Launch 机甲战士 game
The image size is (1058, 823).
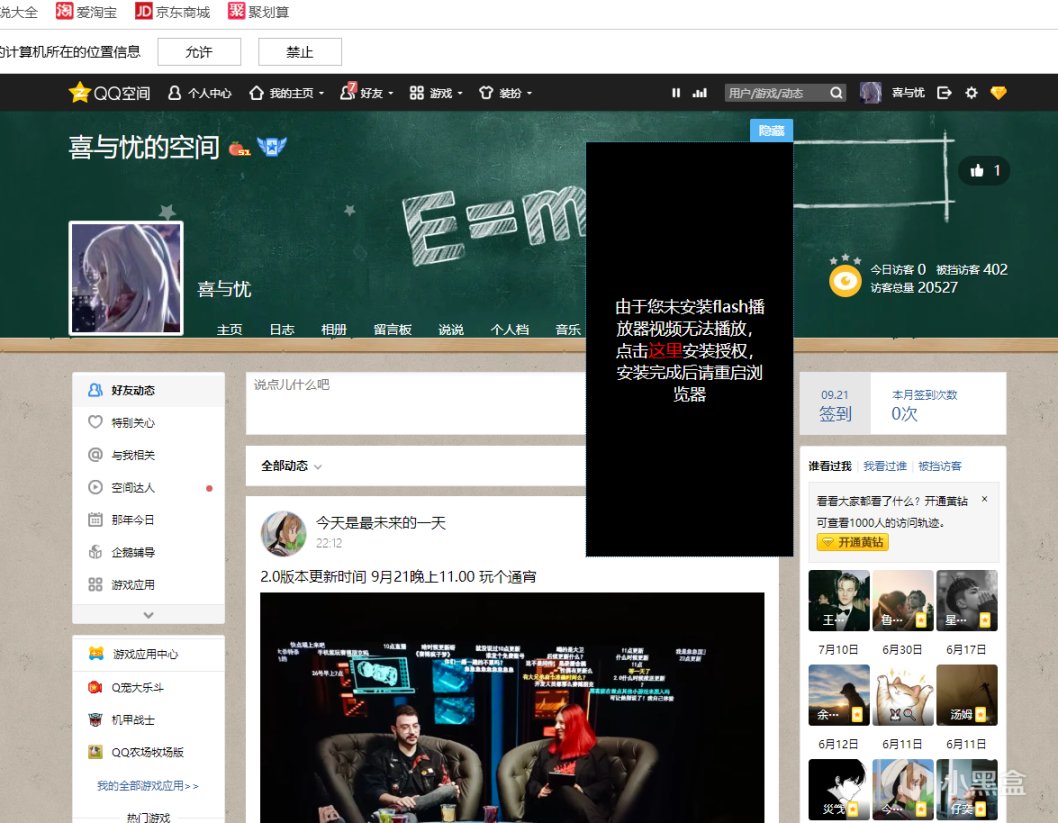click(x=122, y=720)
